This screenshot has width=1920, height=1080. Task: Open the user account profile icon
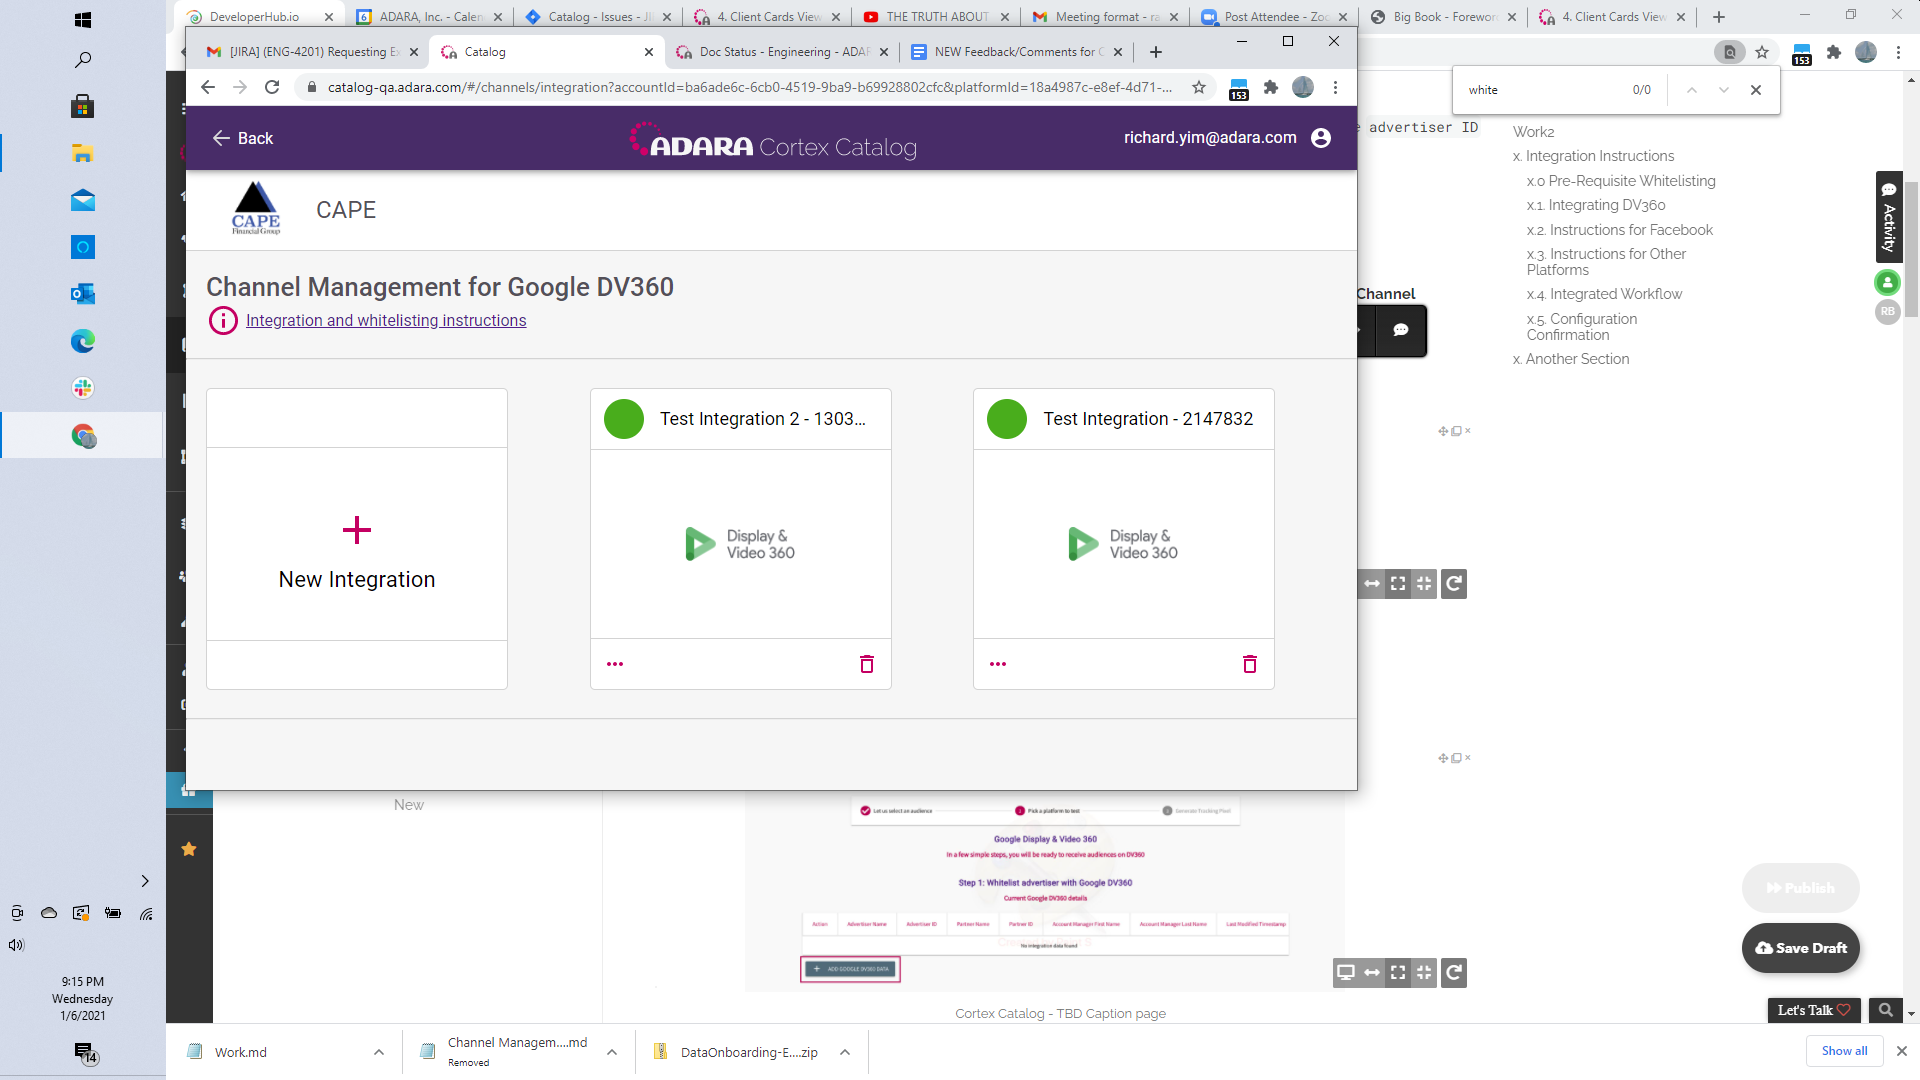click(1320, 138)
